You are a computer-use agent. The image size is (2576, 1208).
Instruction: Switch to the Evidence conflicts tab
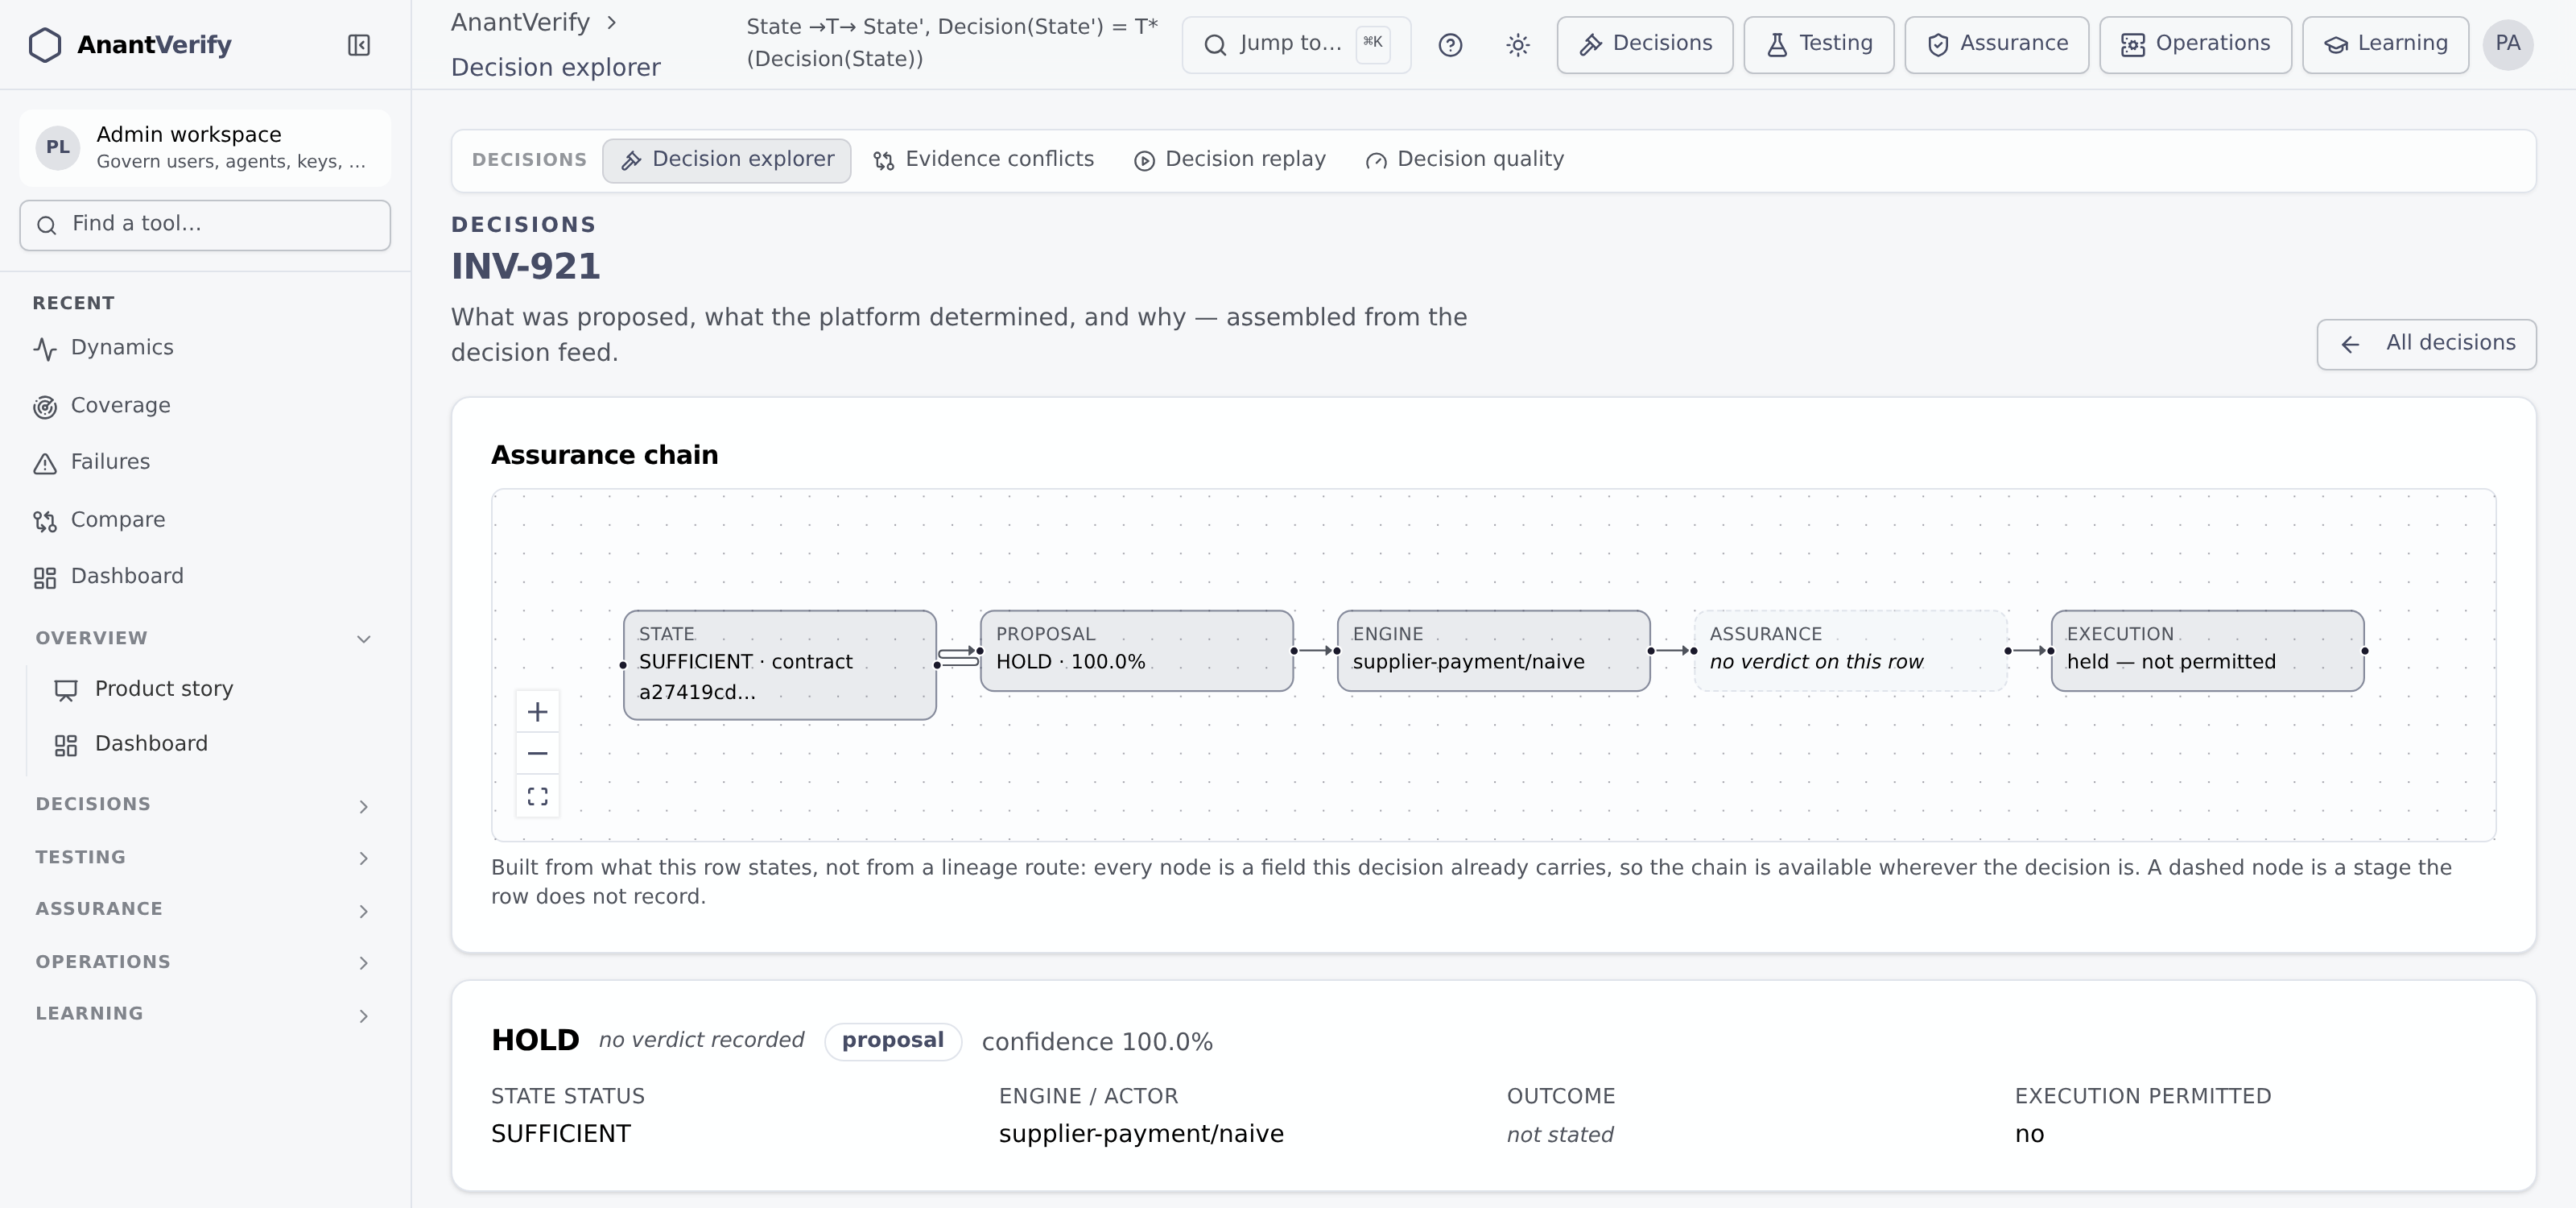coord(984,160)
